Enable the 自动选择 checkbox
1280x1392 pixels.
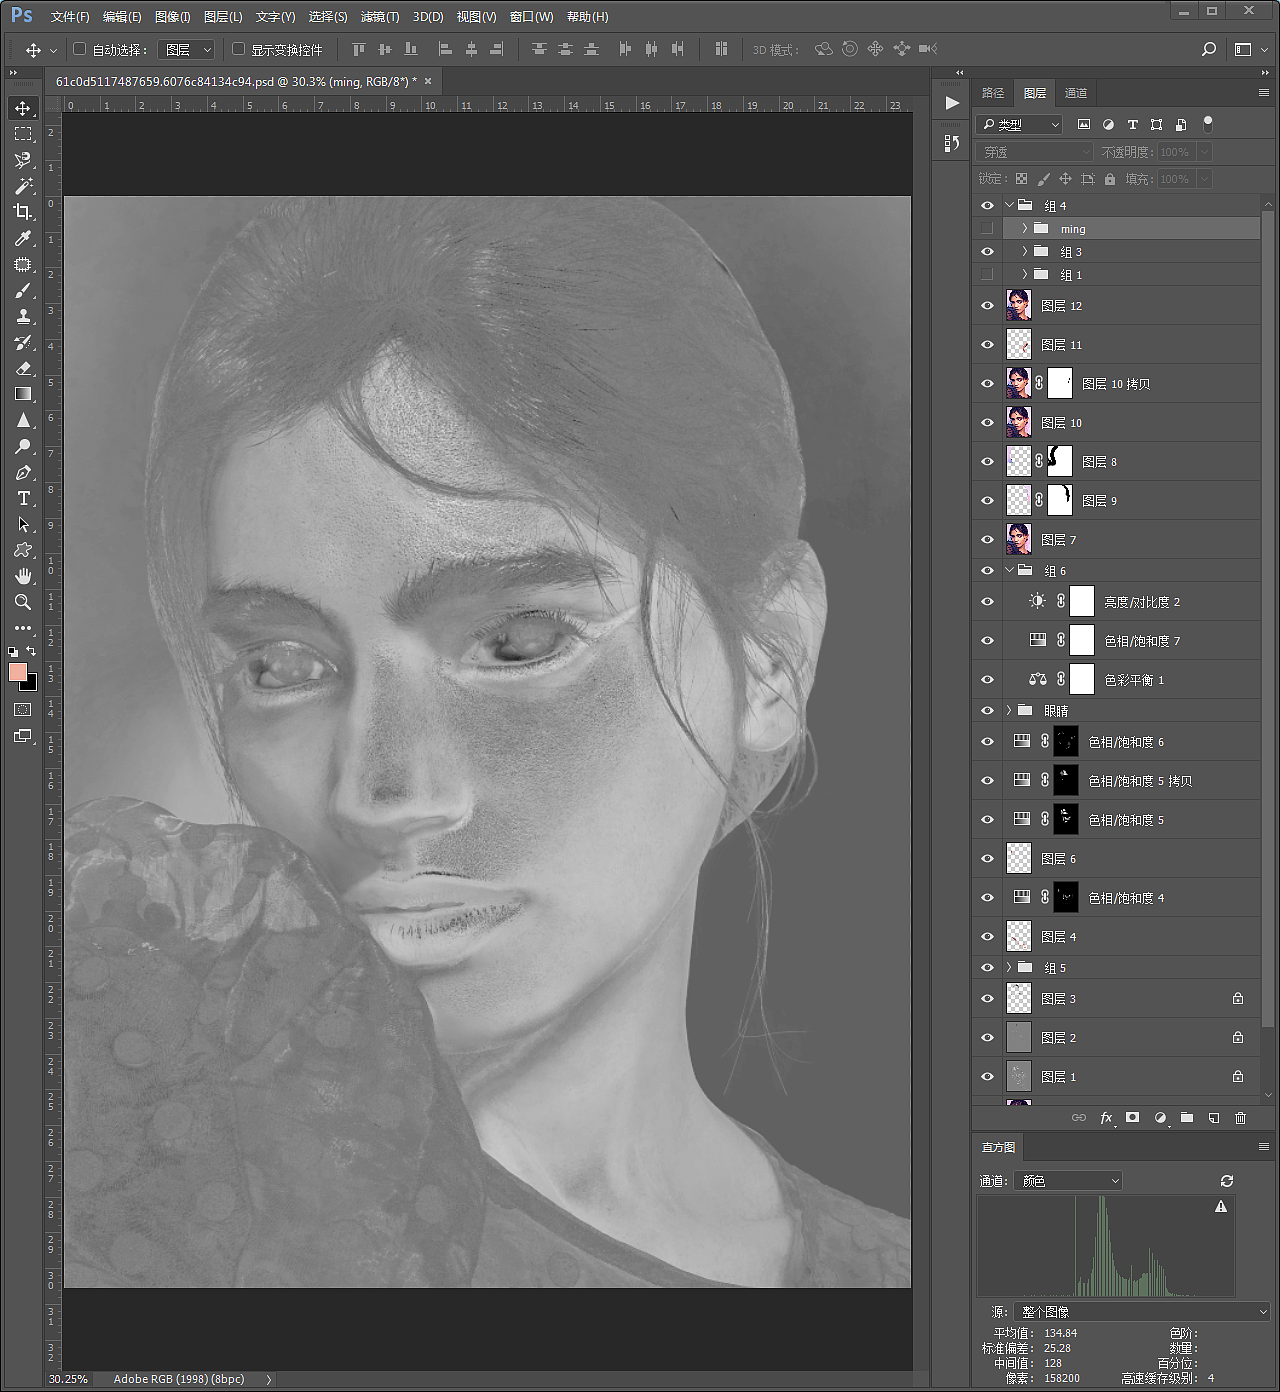point(80,49)
